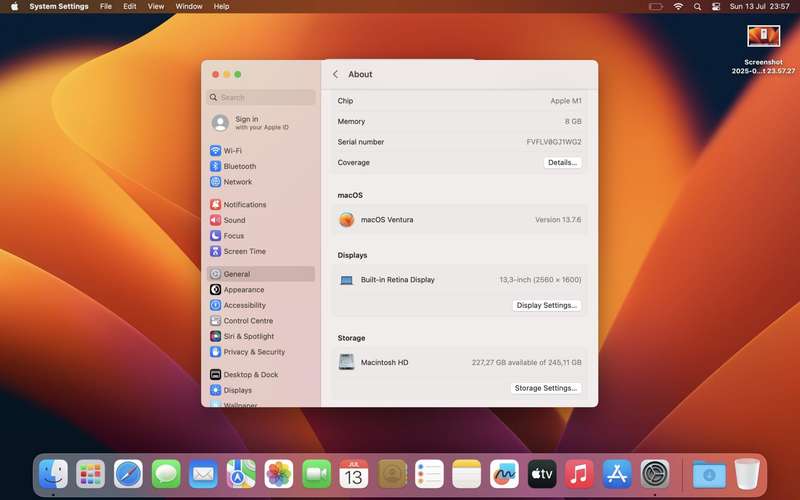Open App Store from the Dock
The width and height of the screenshot is (800, 500).
pos(617,474)
